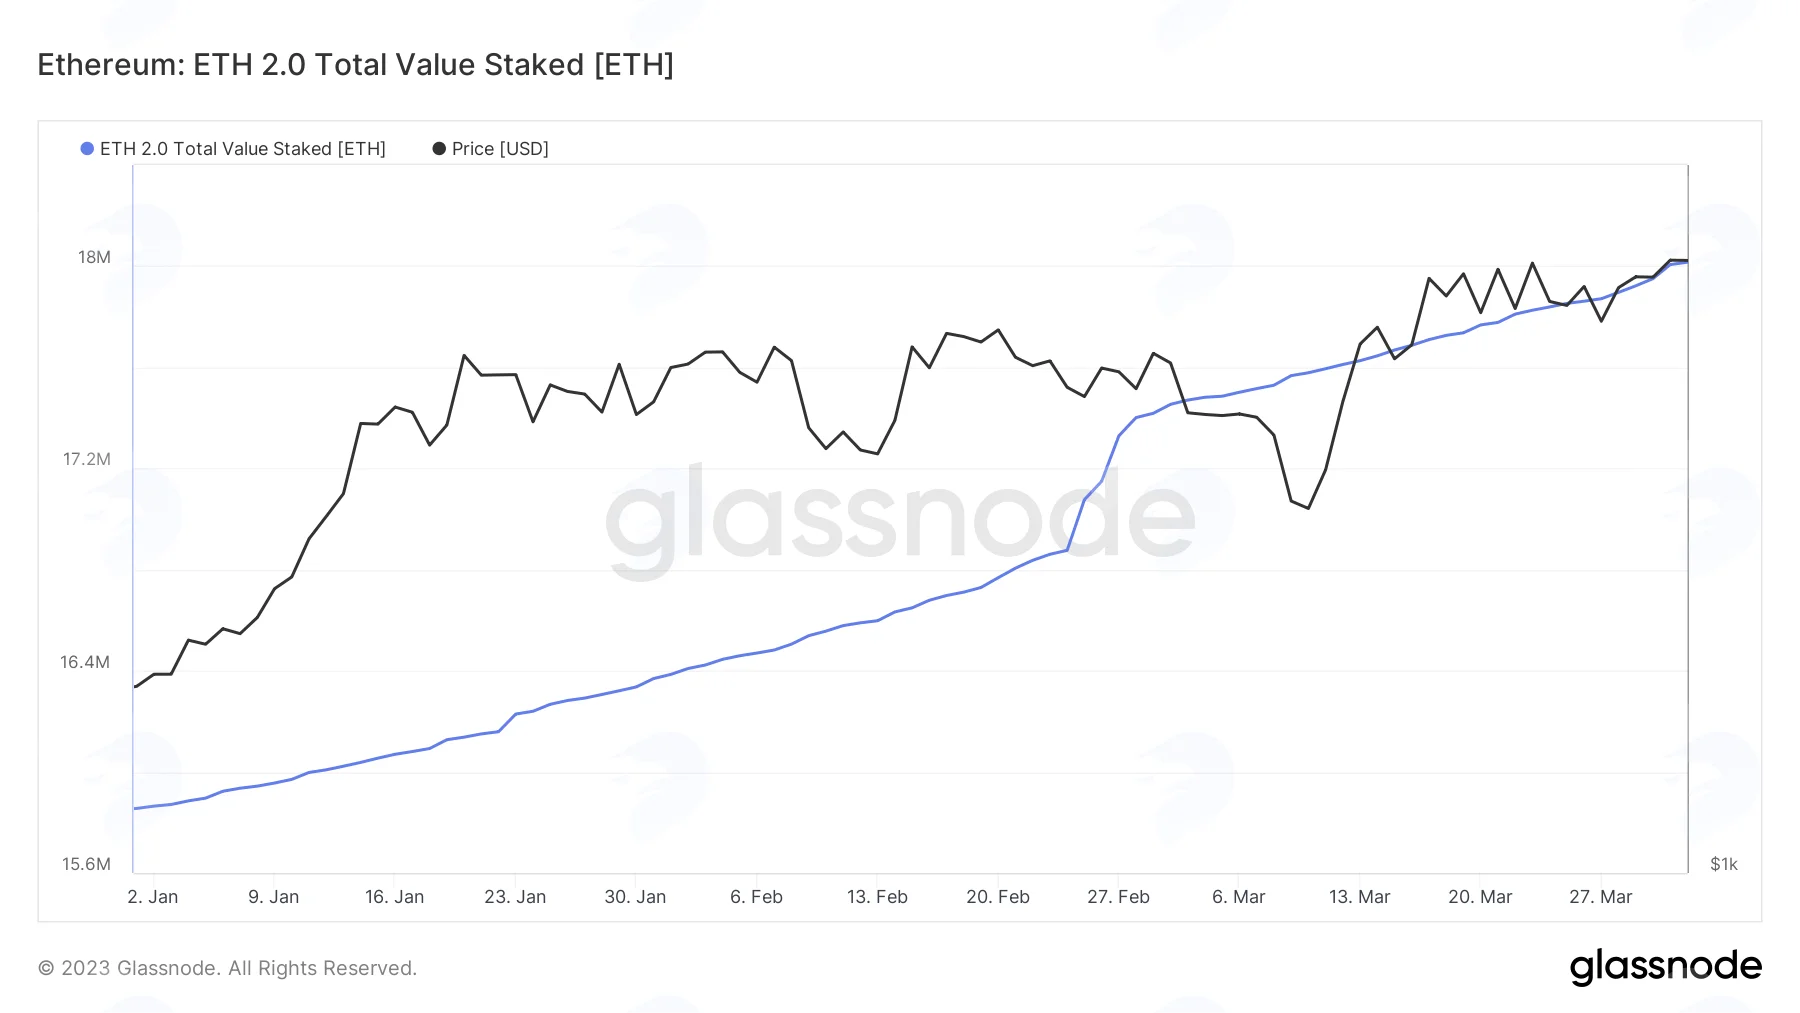Select the 27. Mar date label
Image resolution: width=1800 pixels, height=1013 pixels.
click(x=1600, y=897)
